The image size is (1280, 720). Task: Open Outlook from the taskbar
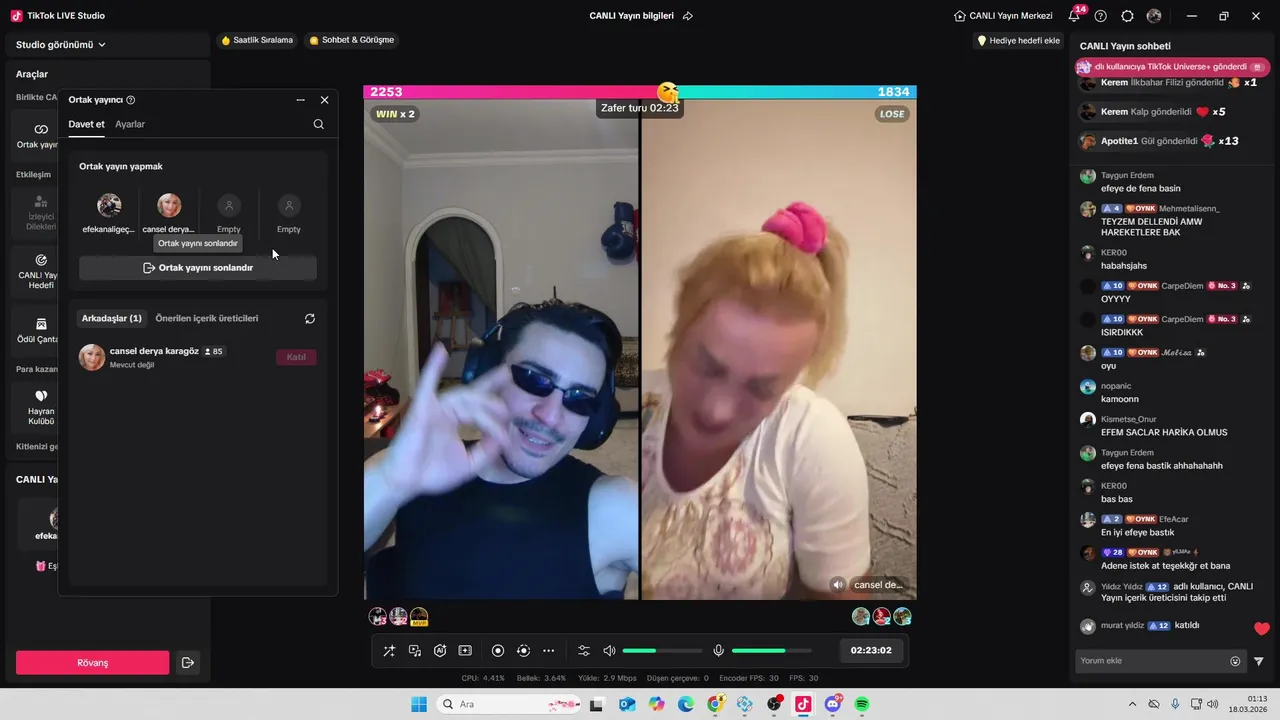click(x=627, y=704)
